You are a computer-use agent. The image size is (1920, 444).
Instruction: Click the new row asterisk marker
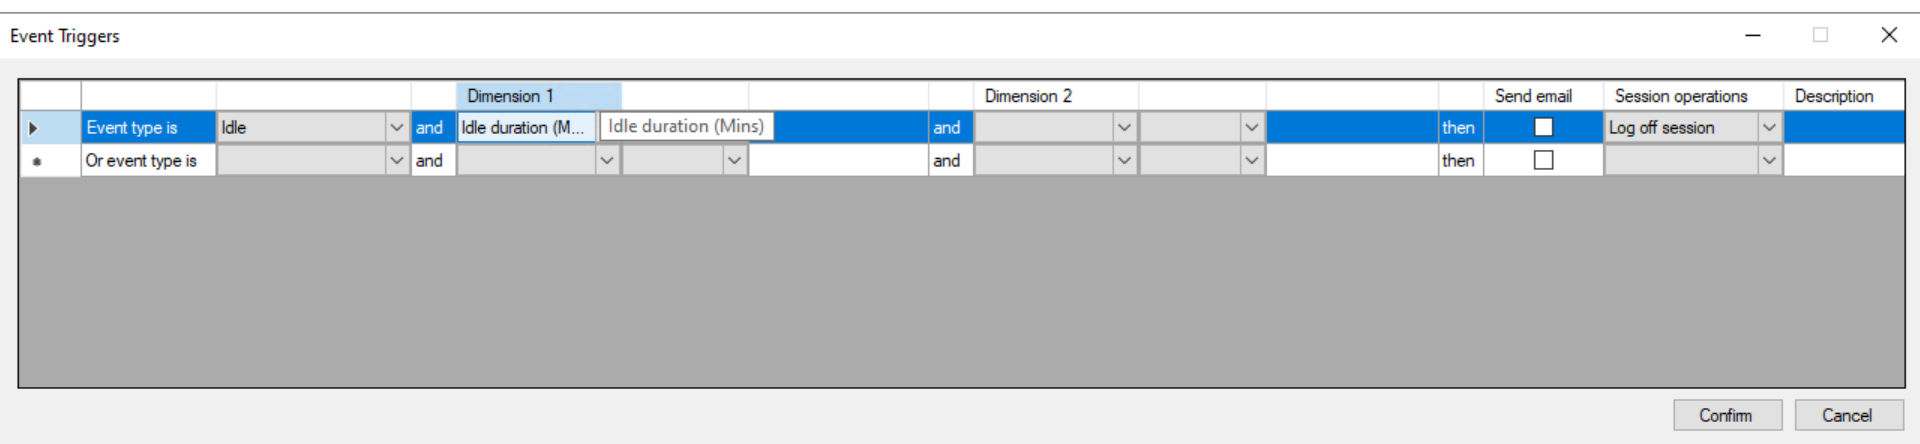(x=37, y=161)
